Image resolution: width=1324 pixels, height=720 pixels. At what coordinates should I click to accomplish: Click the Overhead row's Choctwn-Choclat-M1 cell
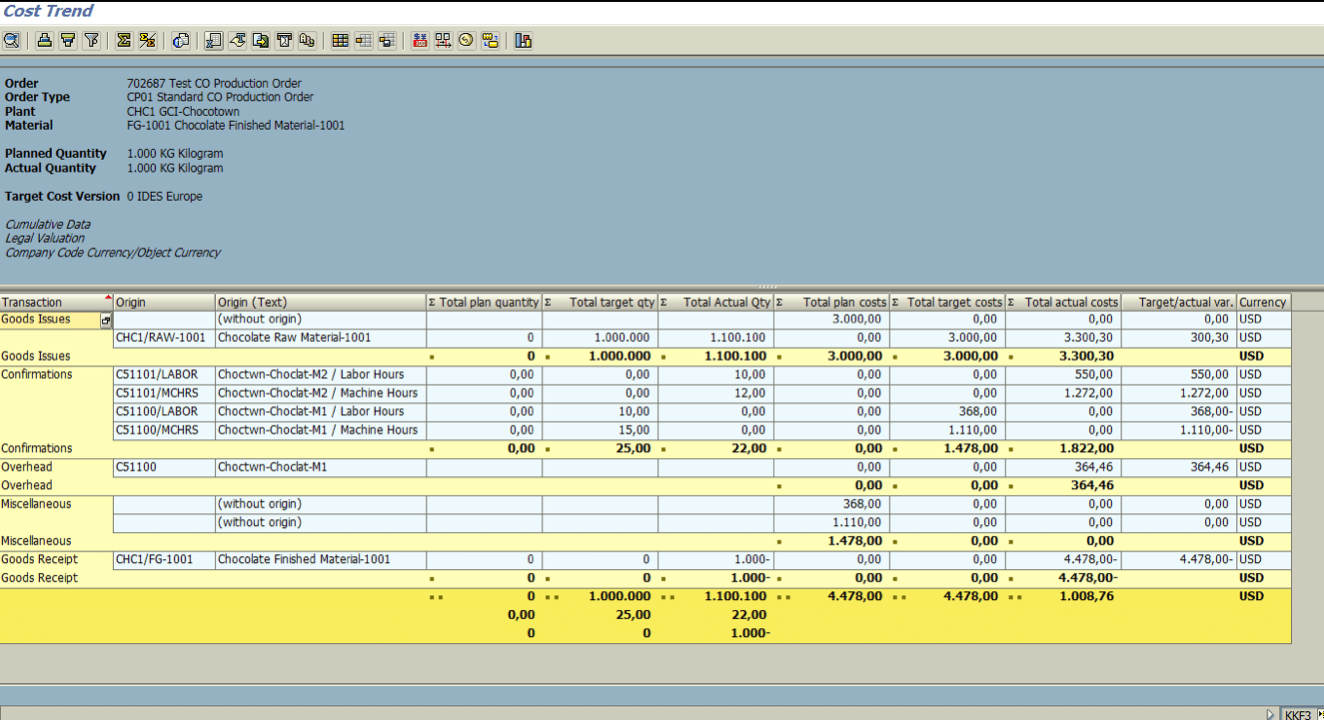click(x=321, y=467)
